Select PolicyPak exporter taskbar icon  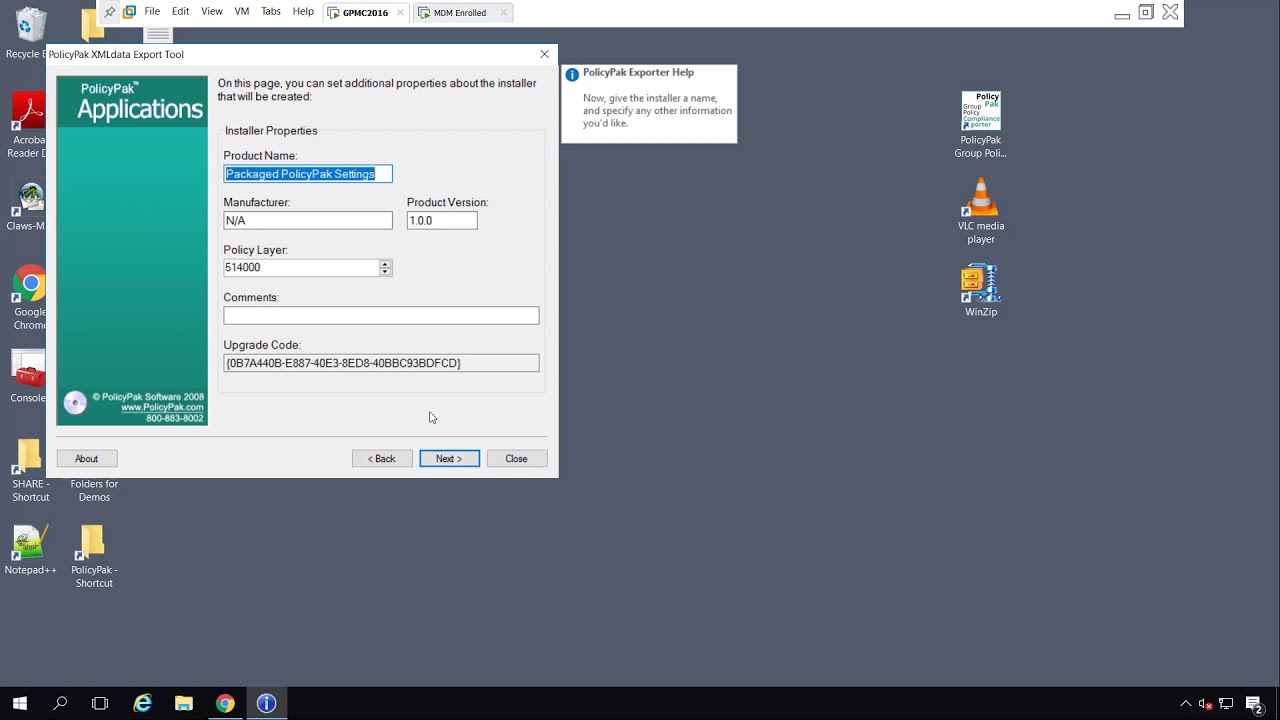pos(266,704)
